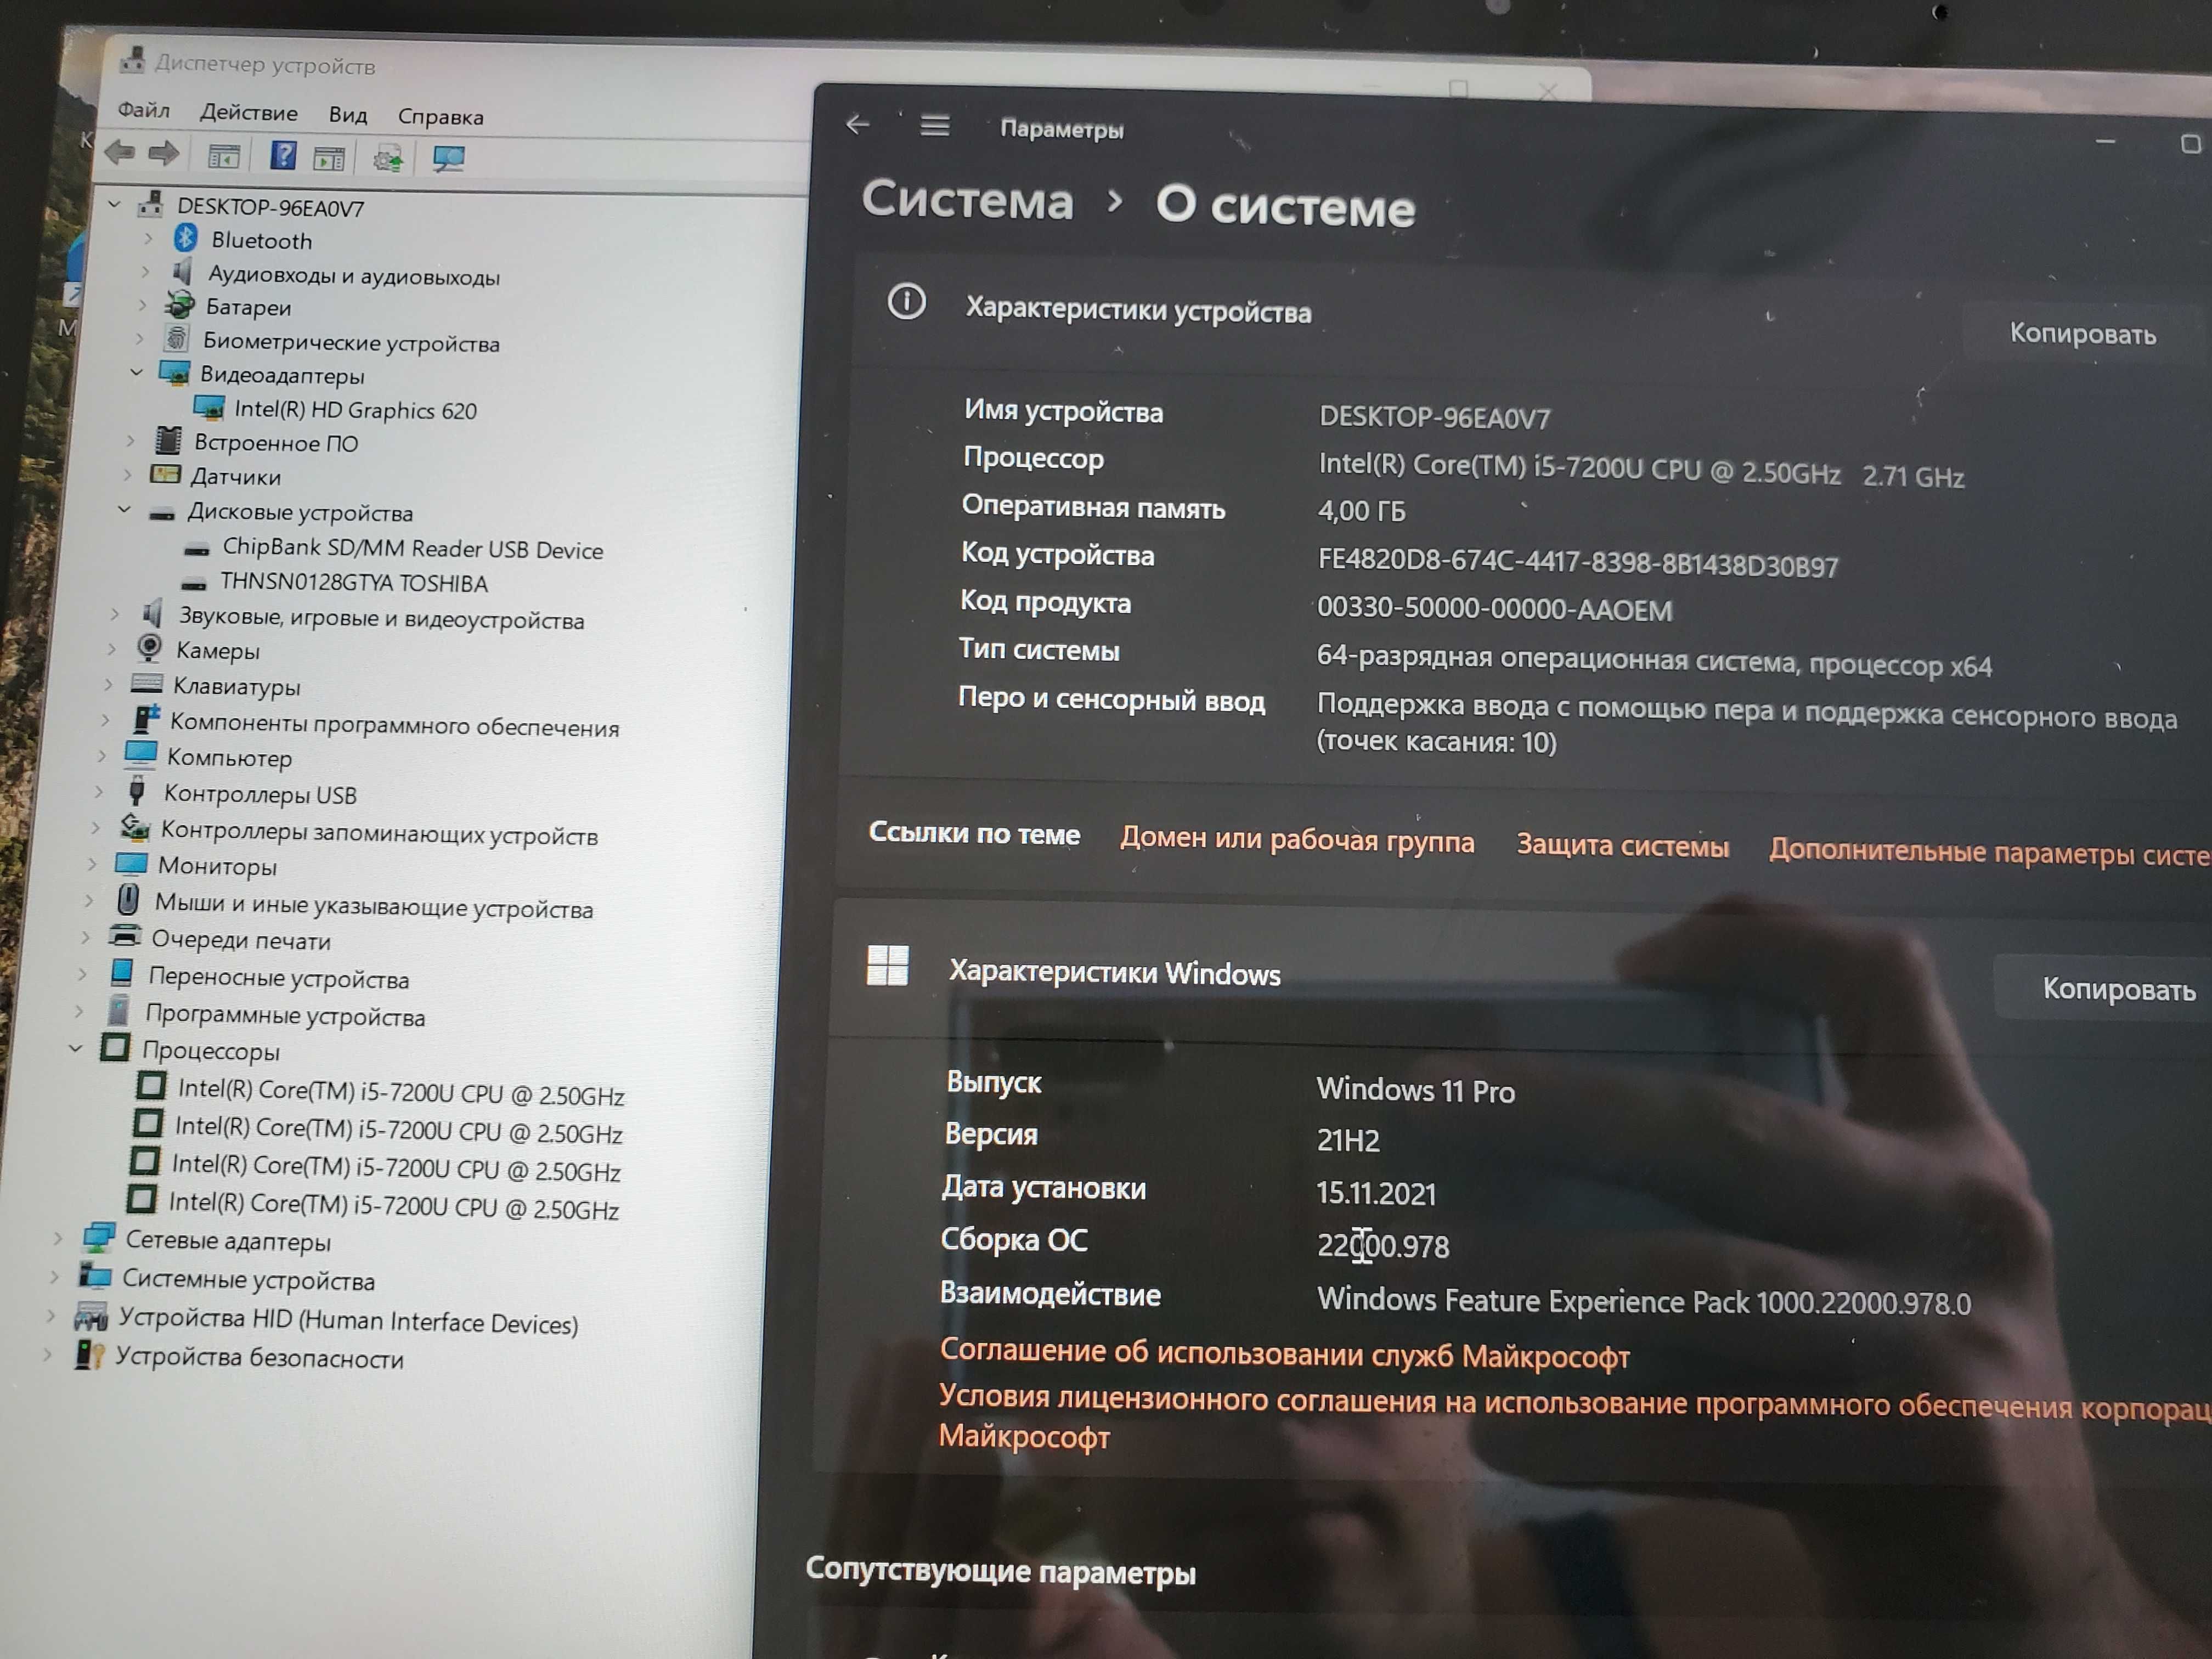Click the Windows logo beside Характеристики Windows
Screen dimensions: 2212x1659
pos(888,966)
